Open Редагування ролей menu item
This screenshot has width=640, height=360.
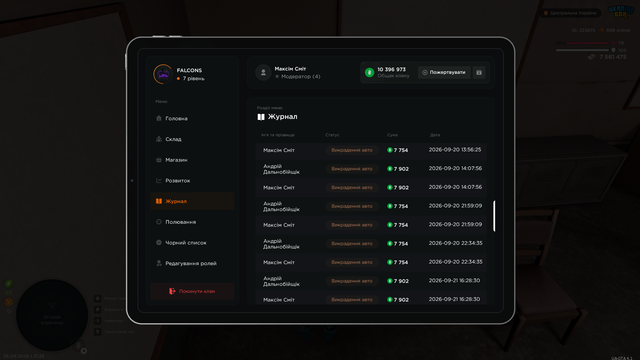click(x=192, y=263)
